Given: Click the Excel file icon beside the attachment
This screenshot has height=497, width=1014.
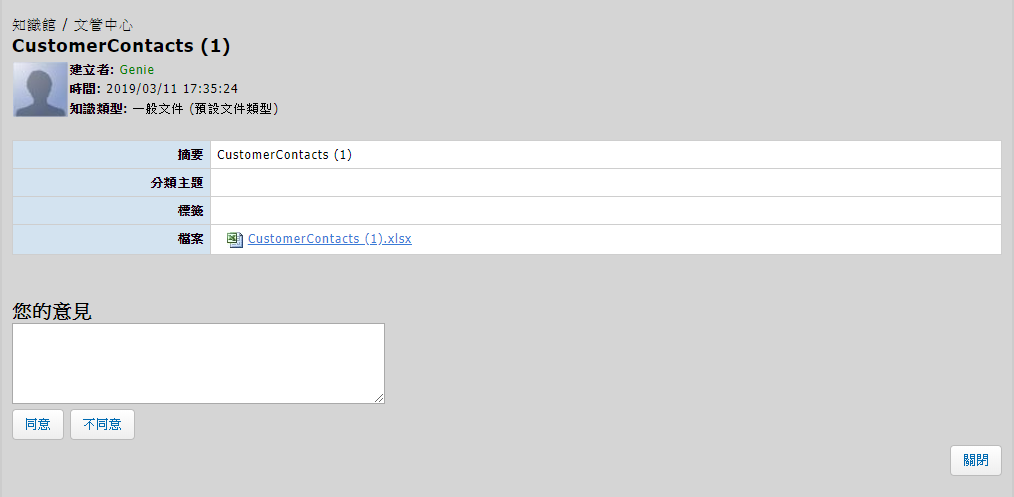Looking at the screenshot, I should click(235, 239).
